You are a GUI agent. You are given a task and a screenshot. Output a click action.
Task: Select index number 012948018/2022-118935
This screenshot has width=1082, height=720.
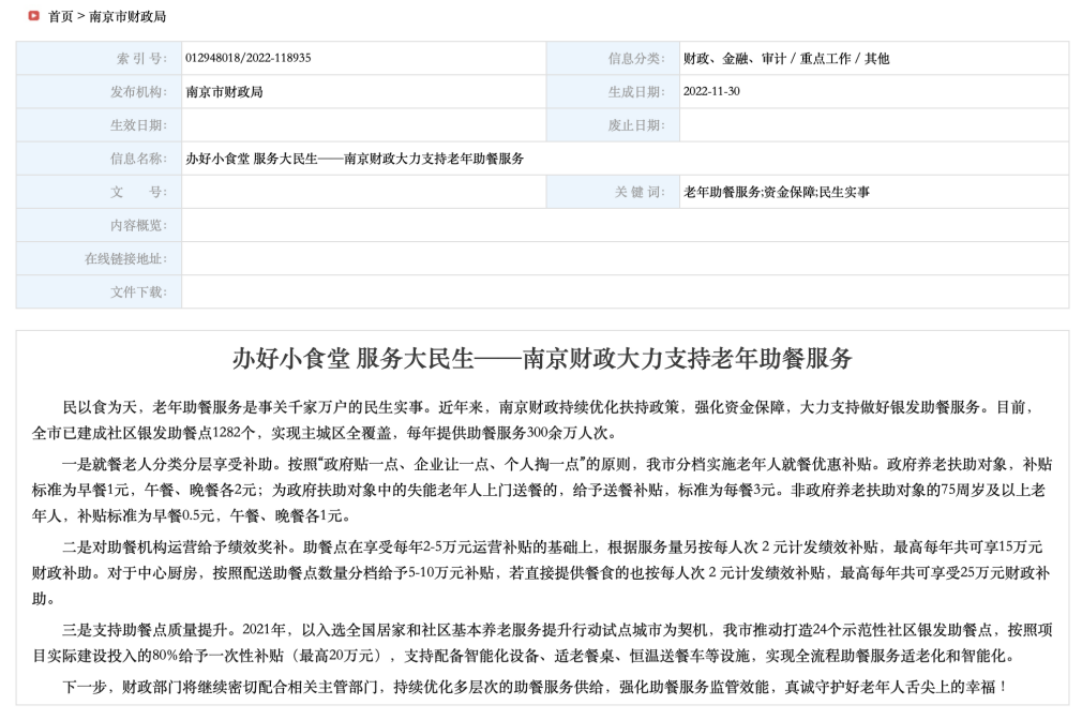[x=248, y=58]
